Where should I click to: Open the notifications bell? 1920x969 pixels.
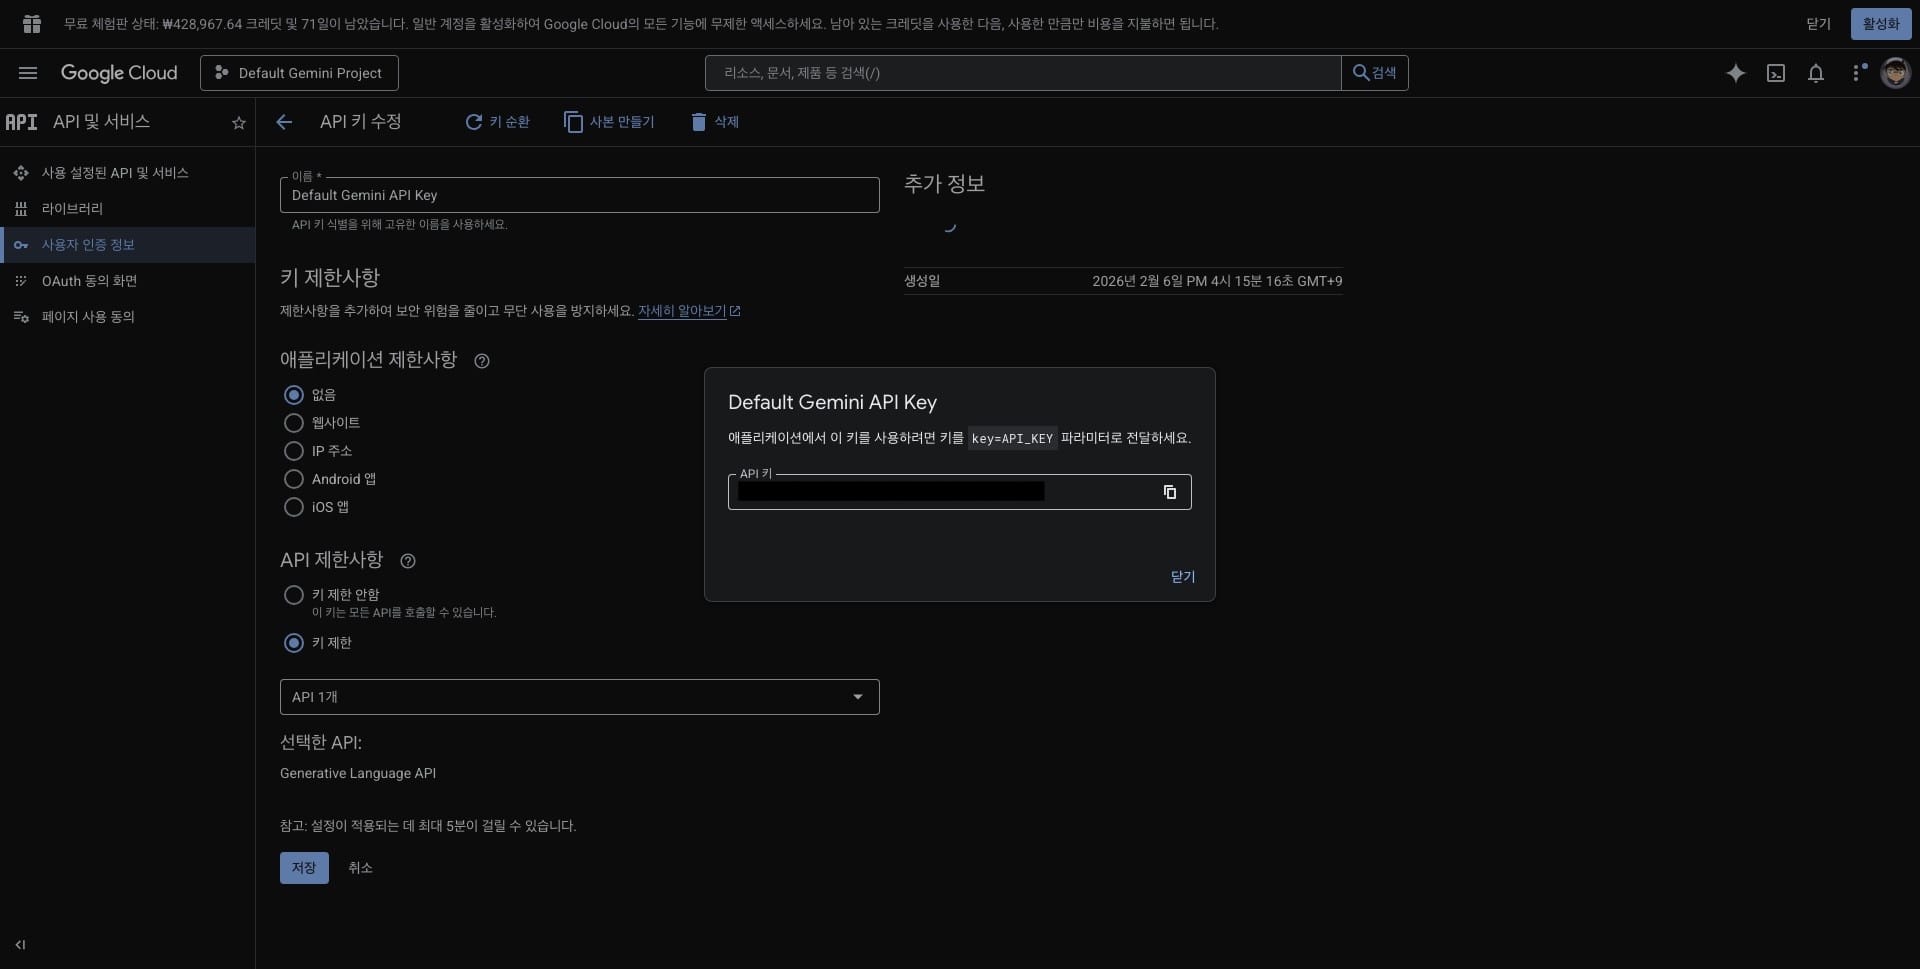(1815, 73)
